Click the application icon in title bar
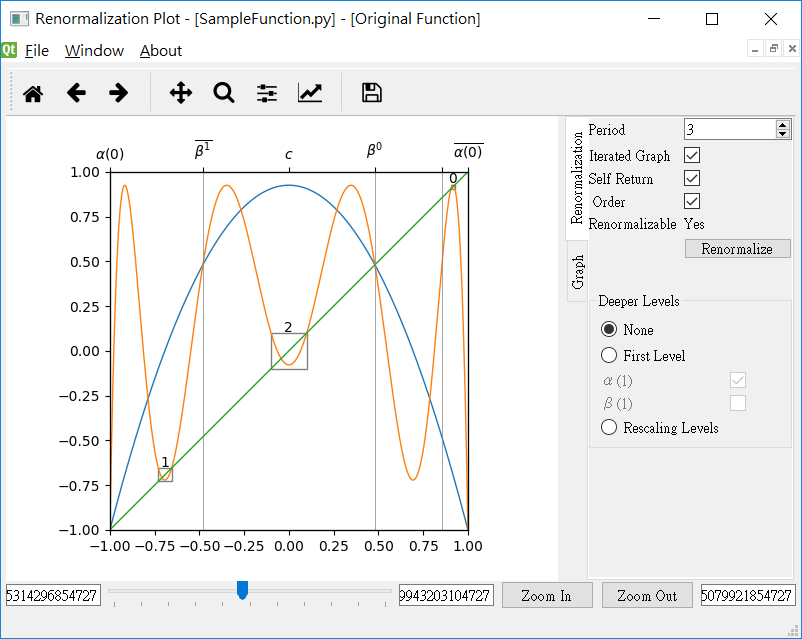The image size is (802, 639). click(x=19, y=19)
